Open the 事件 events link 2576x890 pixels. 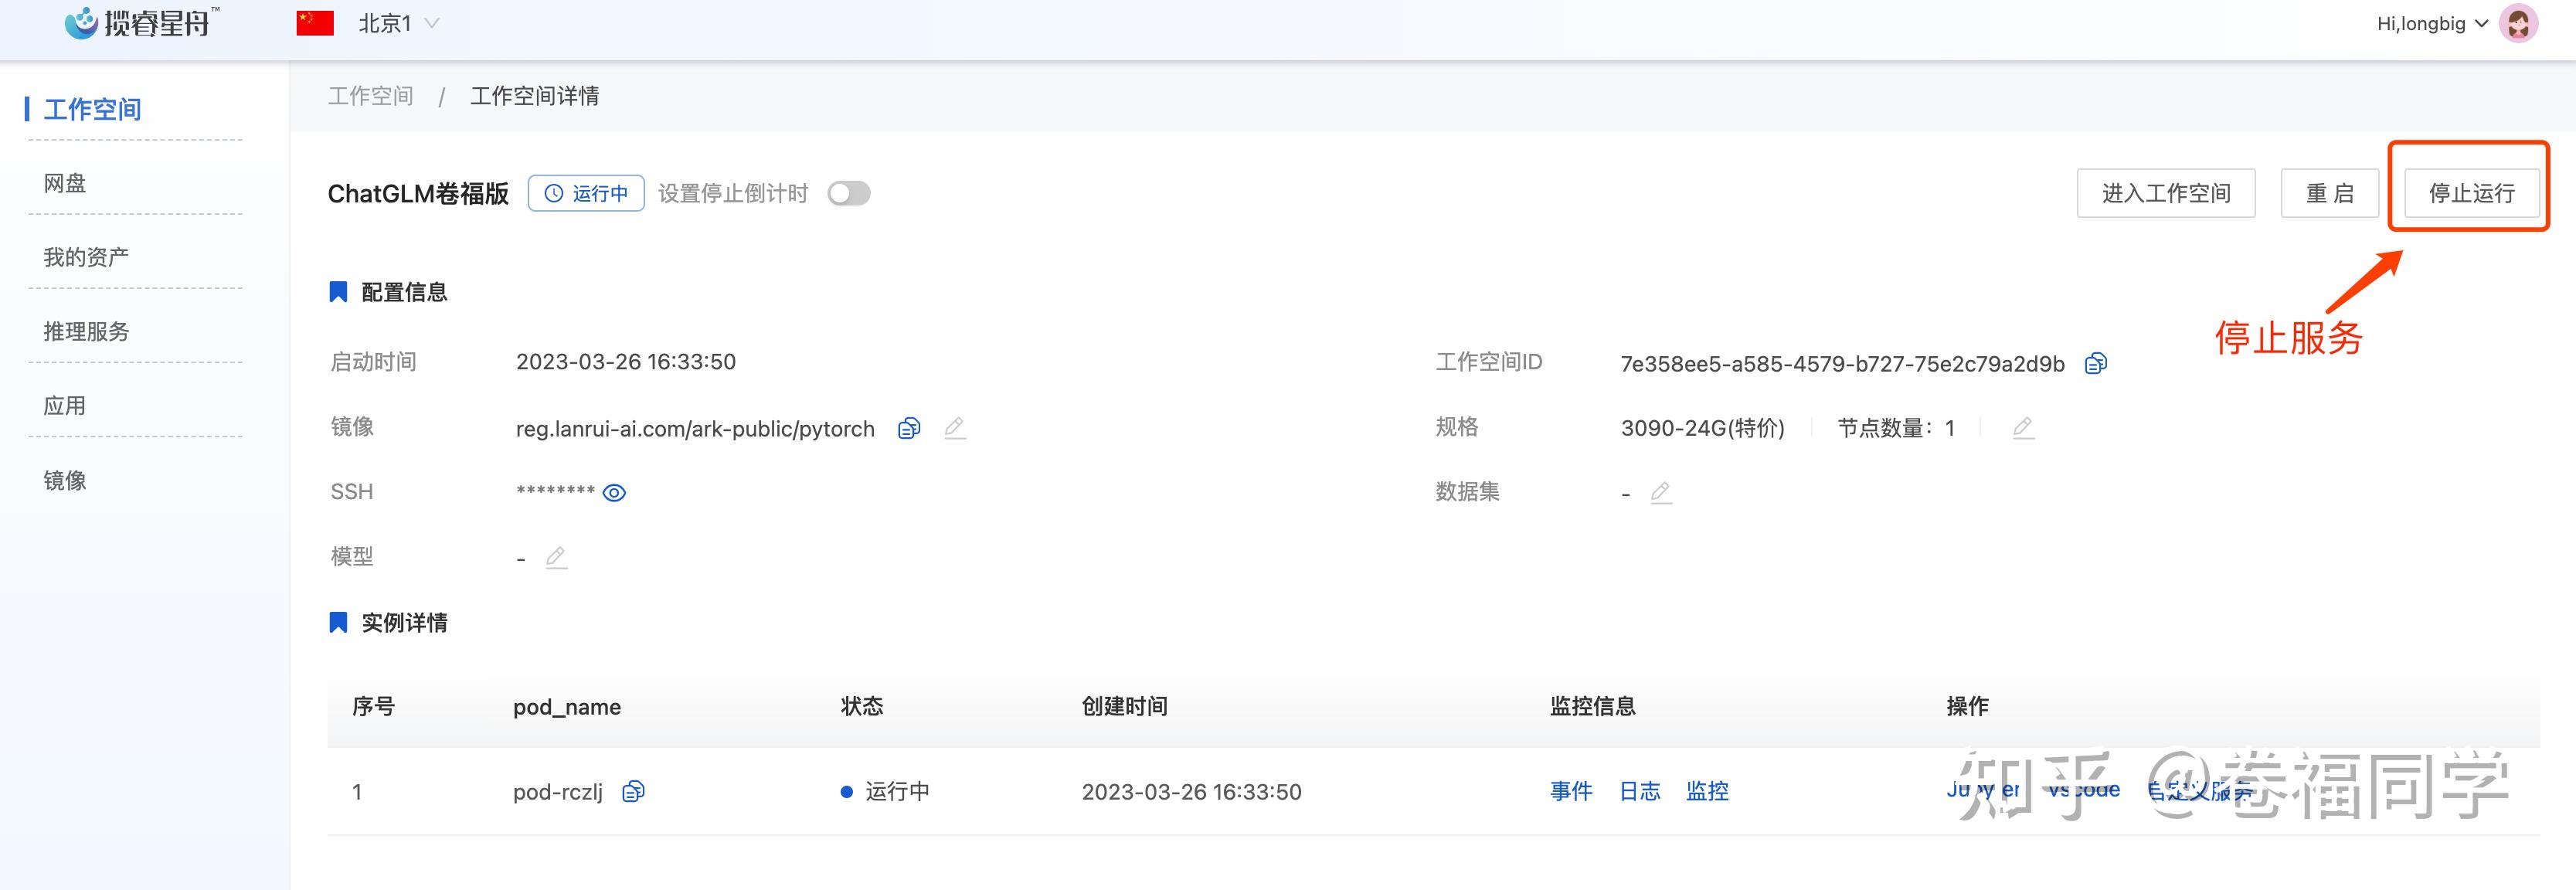point(1571,791)
